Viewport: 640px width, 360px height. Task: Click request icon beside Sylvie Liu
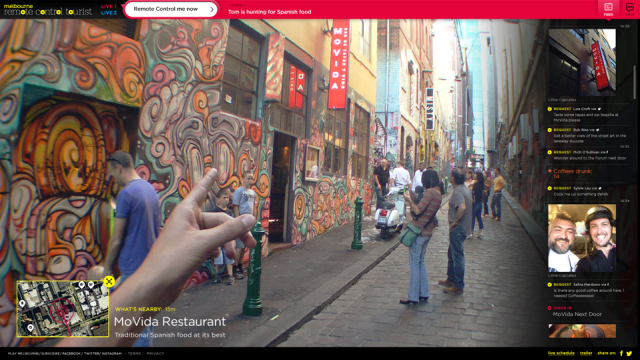[549, 189]
